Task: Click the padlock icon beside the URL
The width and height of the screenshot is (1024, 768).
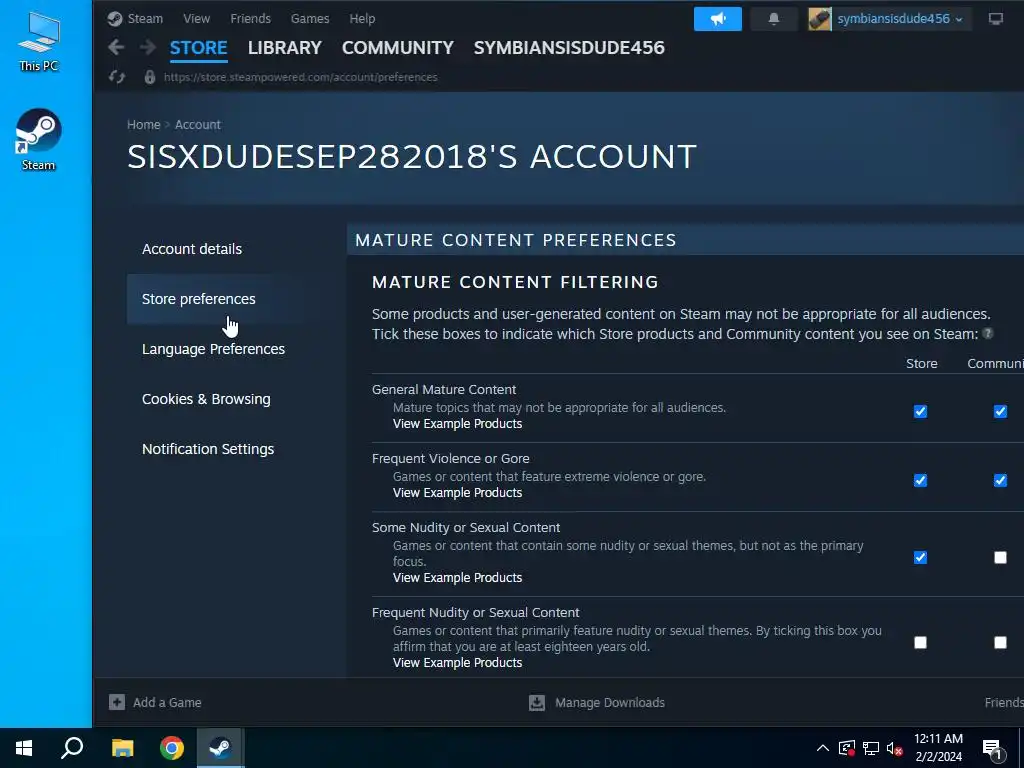Action: tap(150, 77)
